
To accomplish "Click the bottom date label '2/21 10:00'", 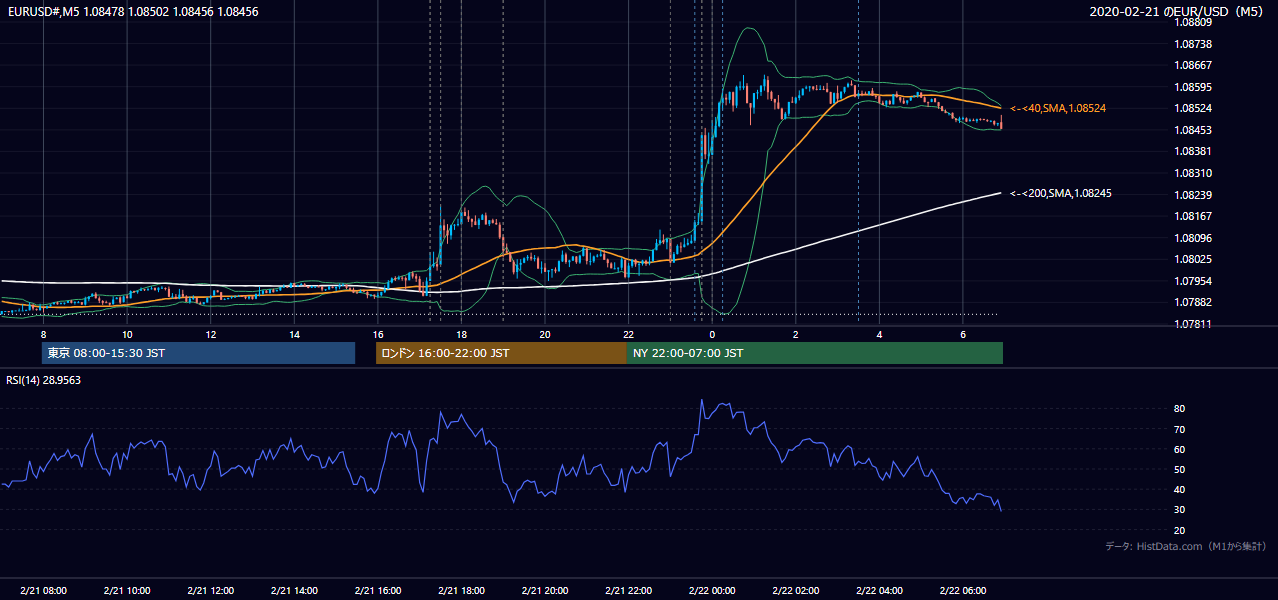I will tap(126, 590).
